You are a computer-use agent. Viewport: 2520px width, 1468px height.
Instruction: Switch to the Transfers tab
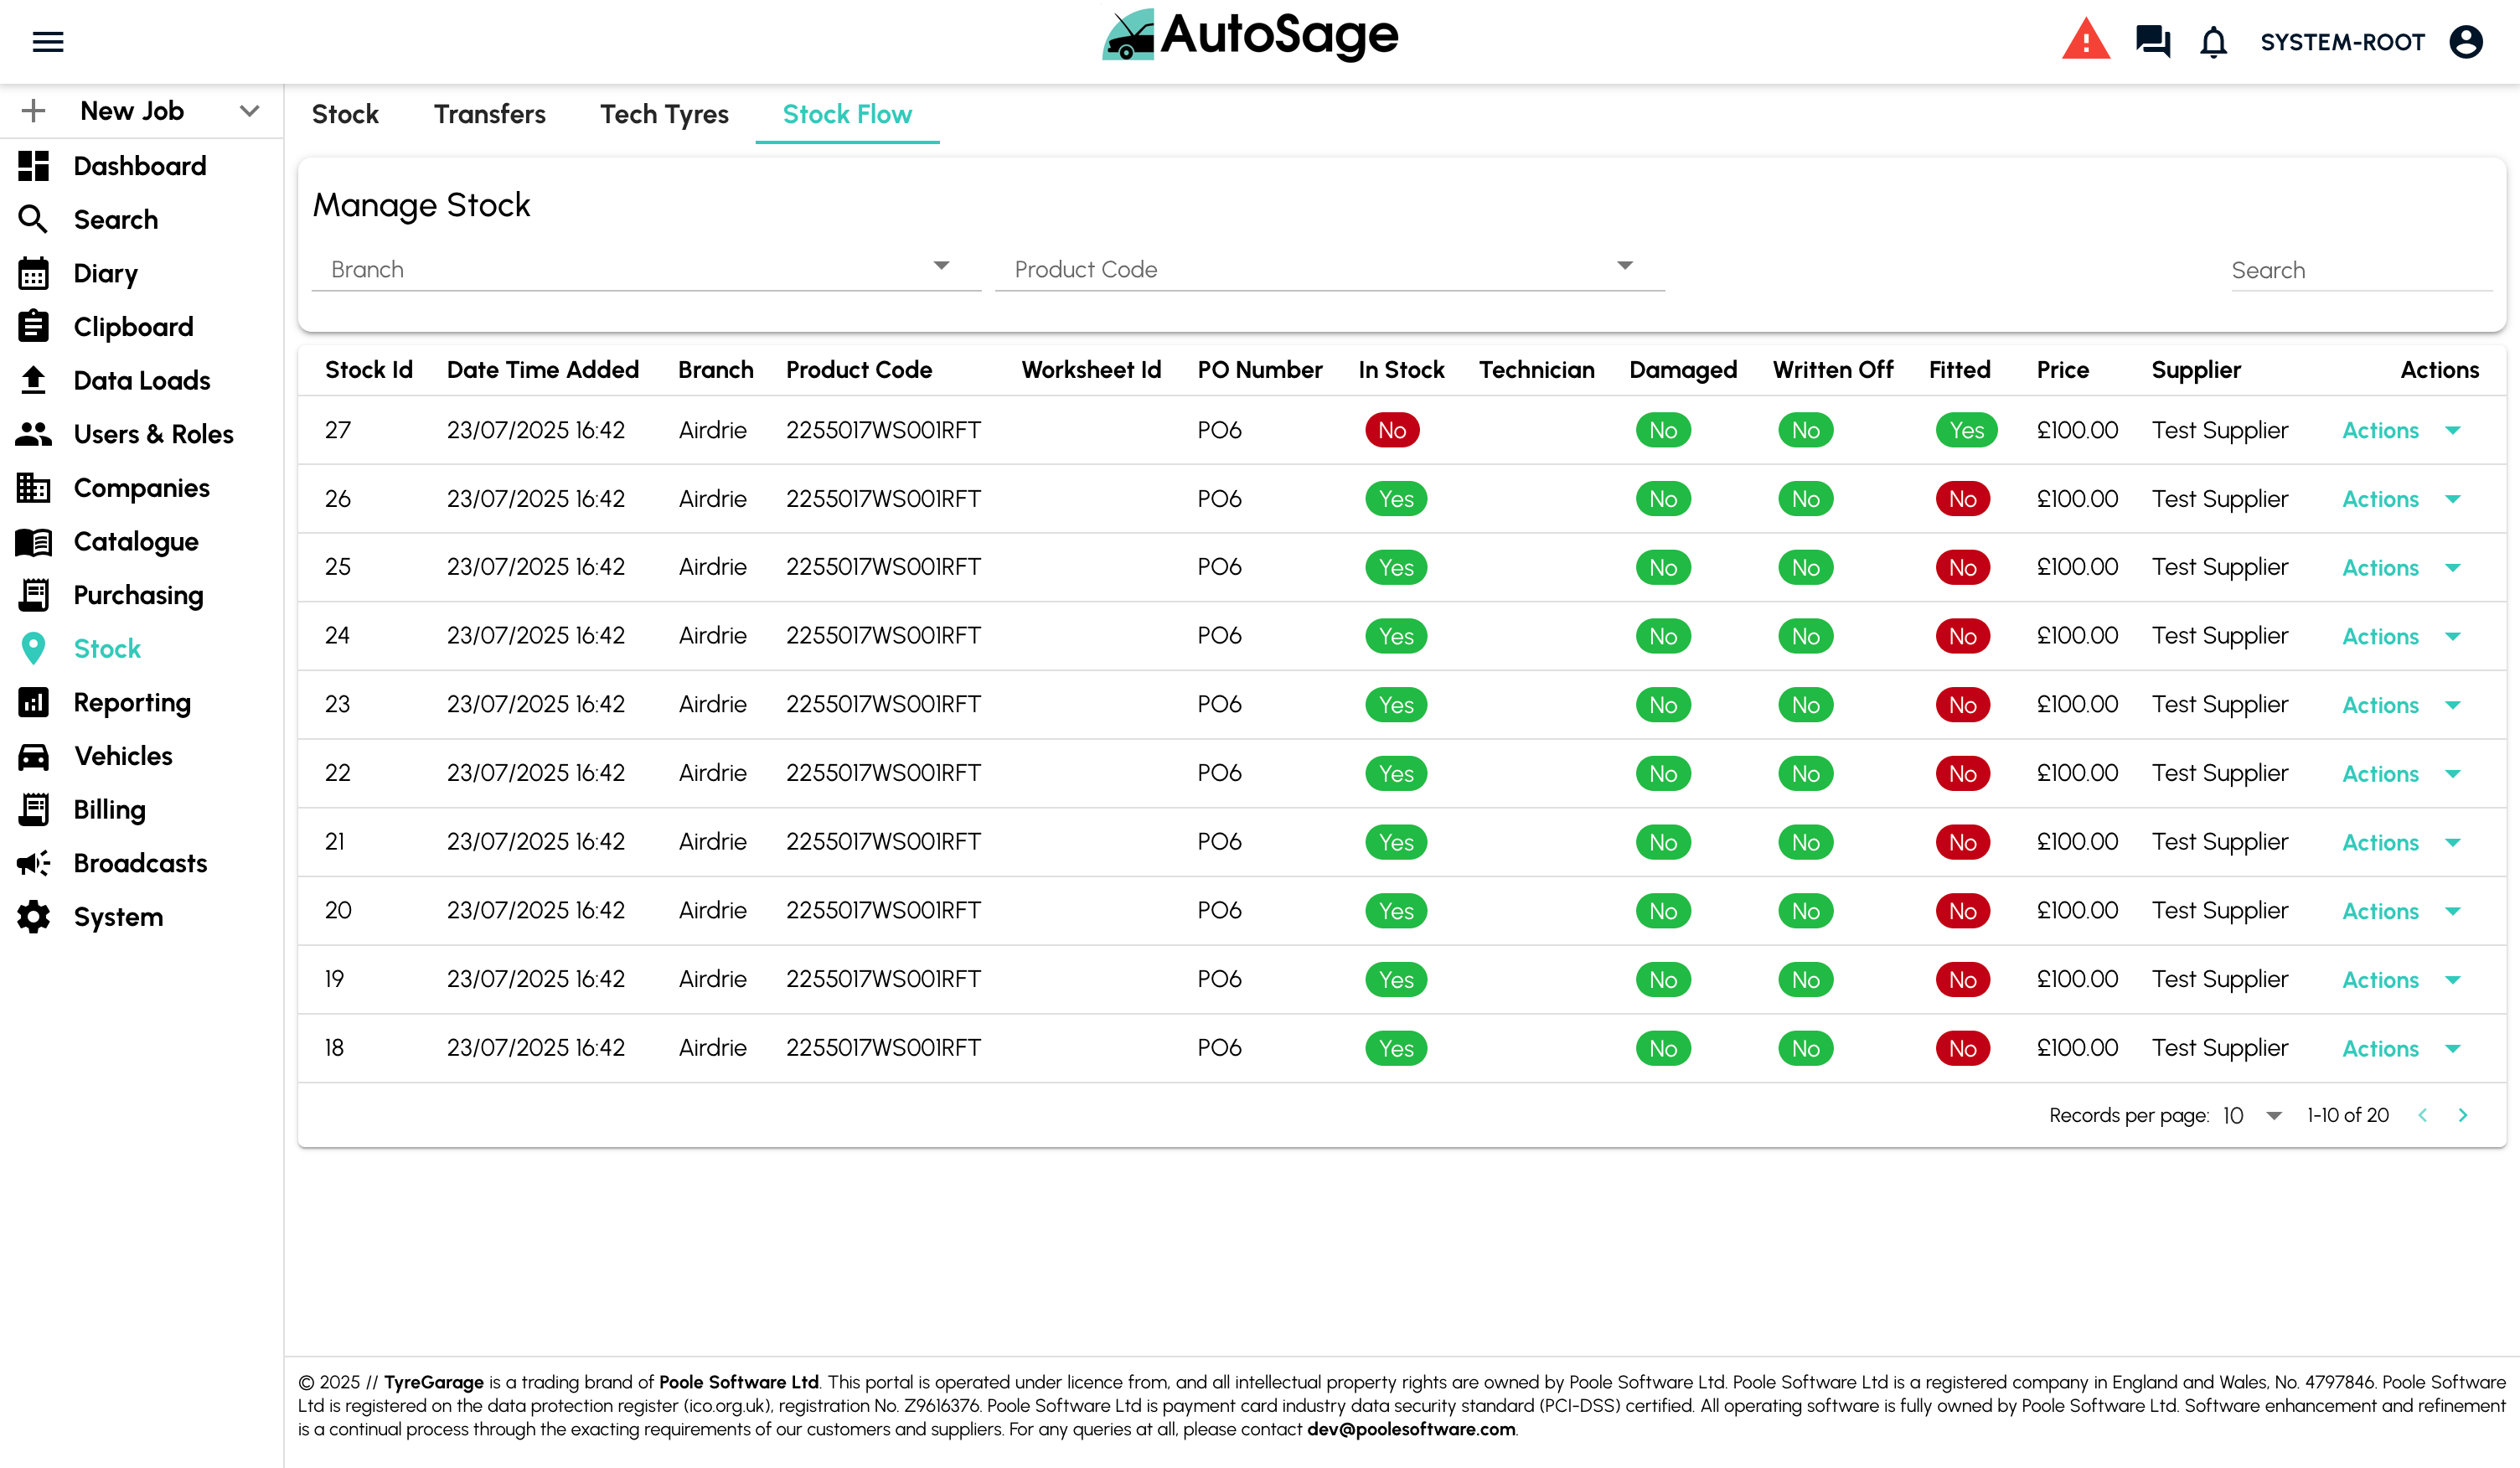tap(489, 114)
